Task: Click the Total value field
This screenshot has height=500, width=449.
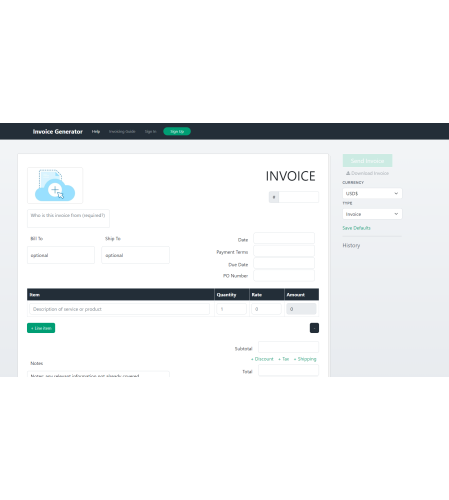Action: [288, 370]
